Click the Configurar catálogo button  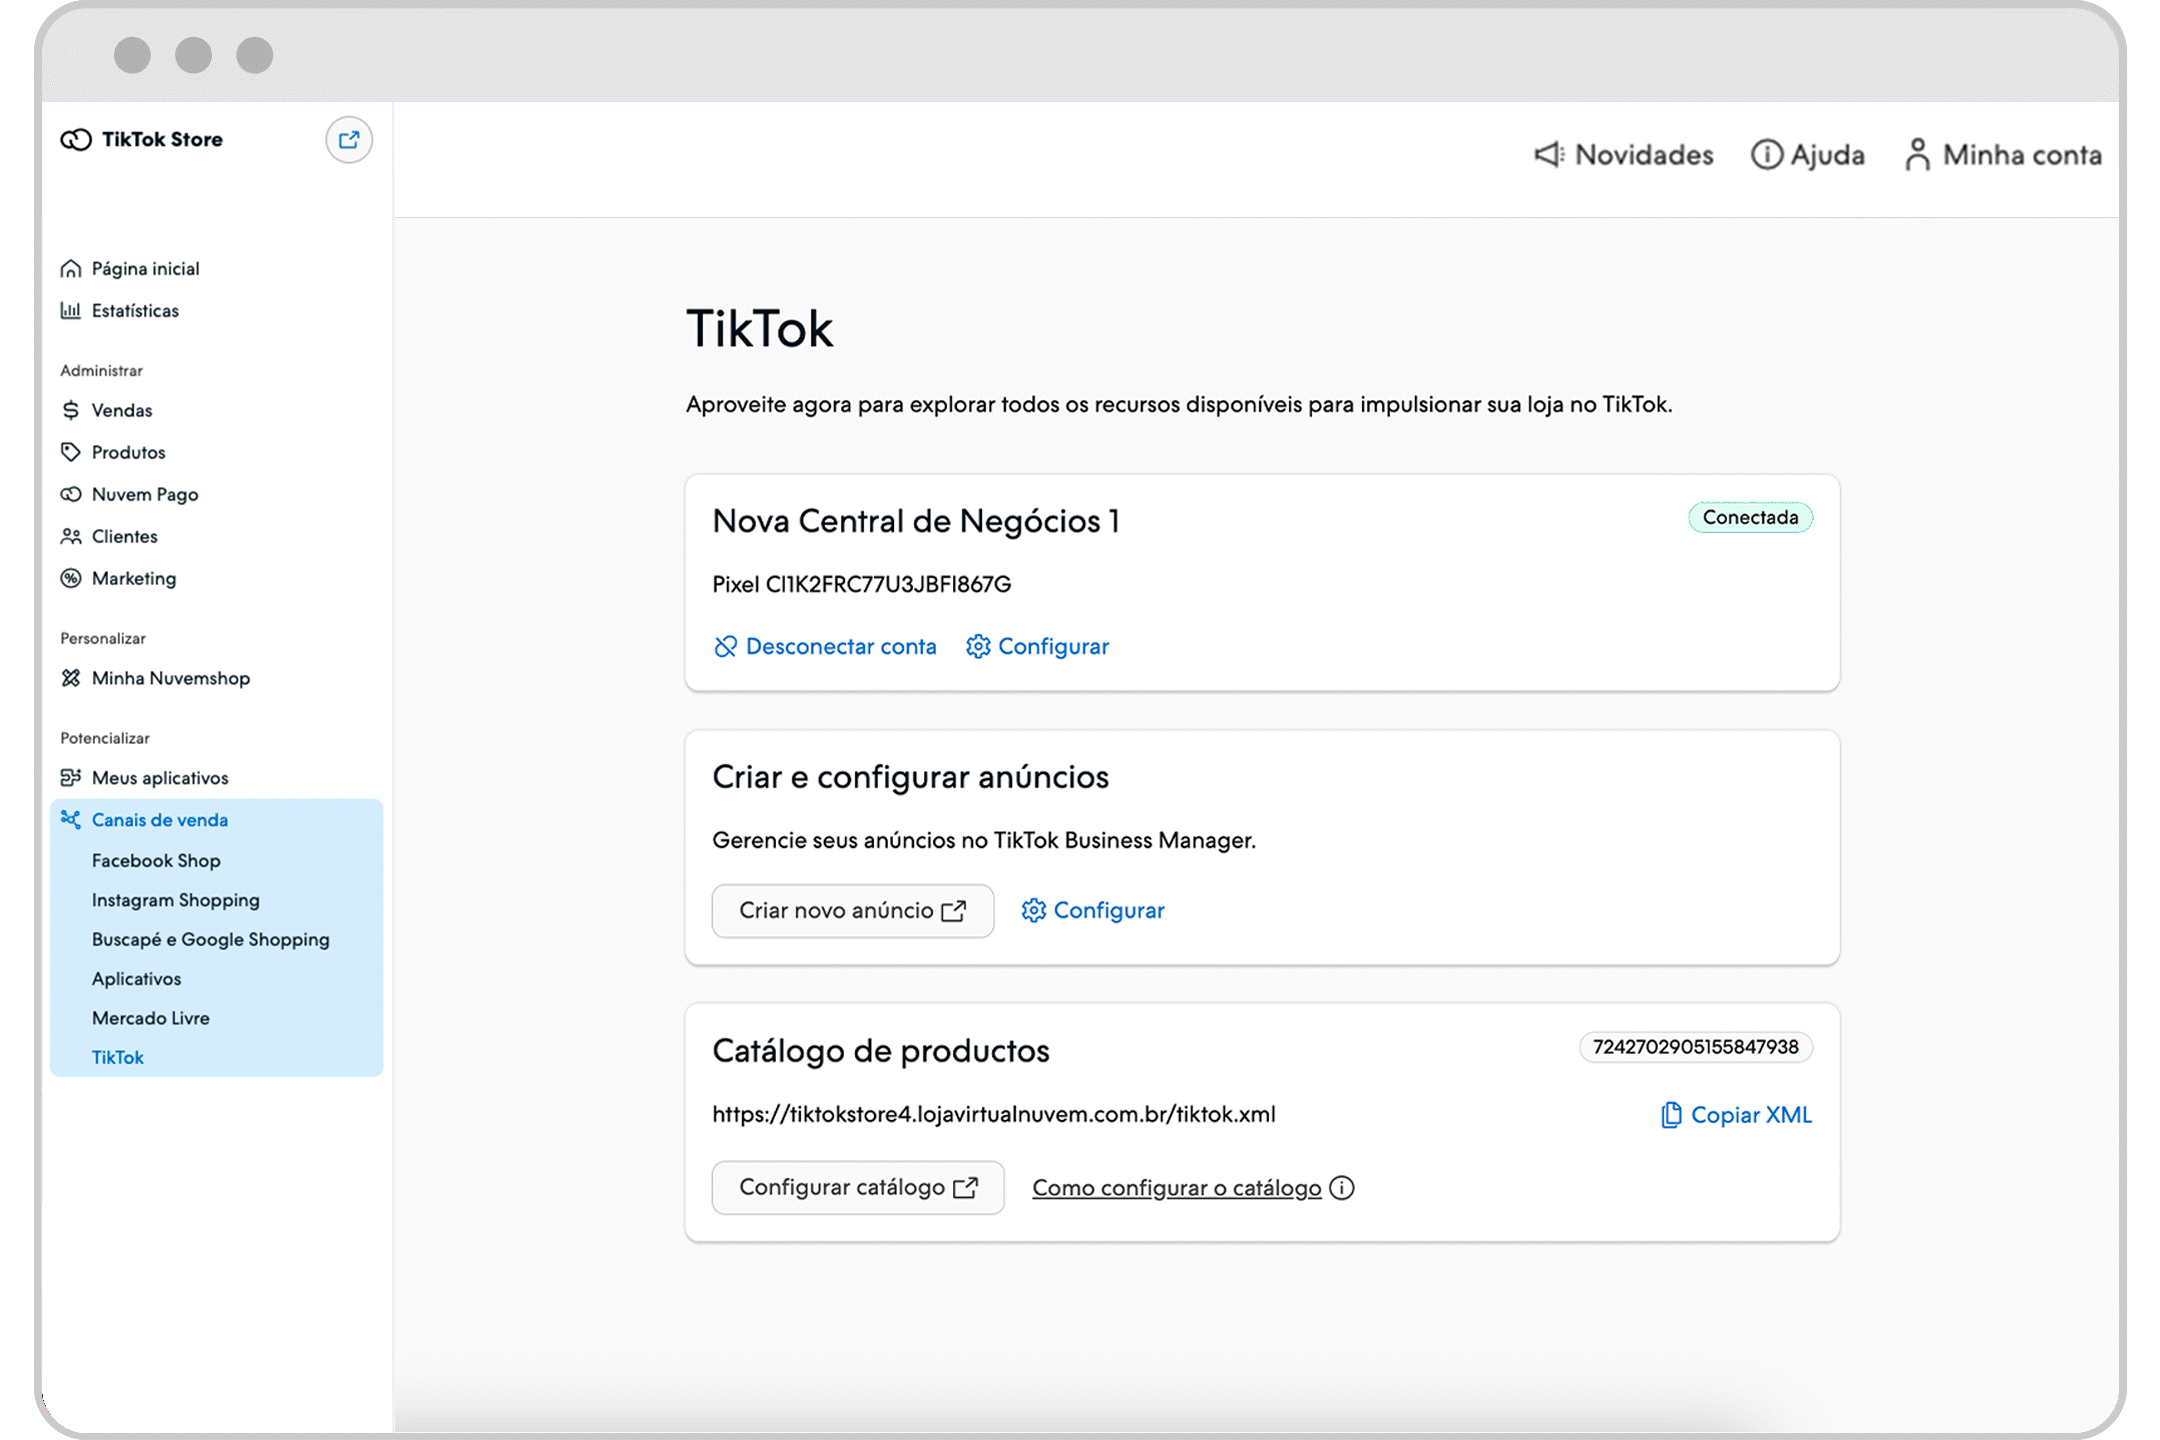click(x=858, y=1188)
